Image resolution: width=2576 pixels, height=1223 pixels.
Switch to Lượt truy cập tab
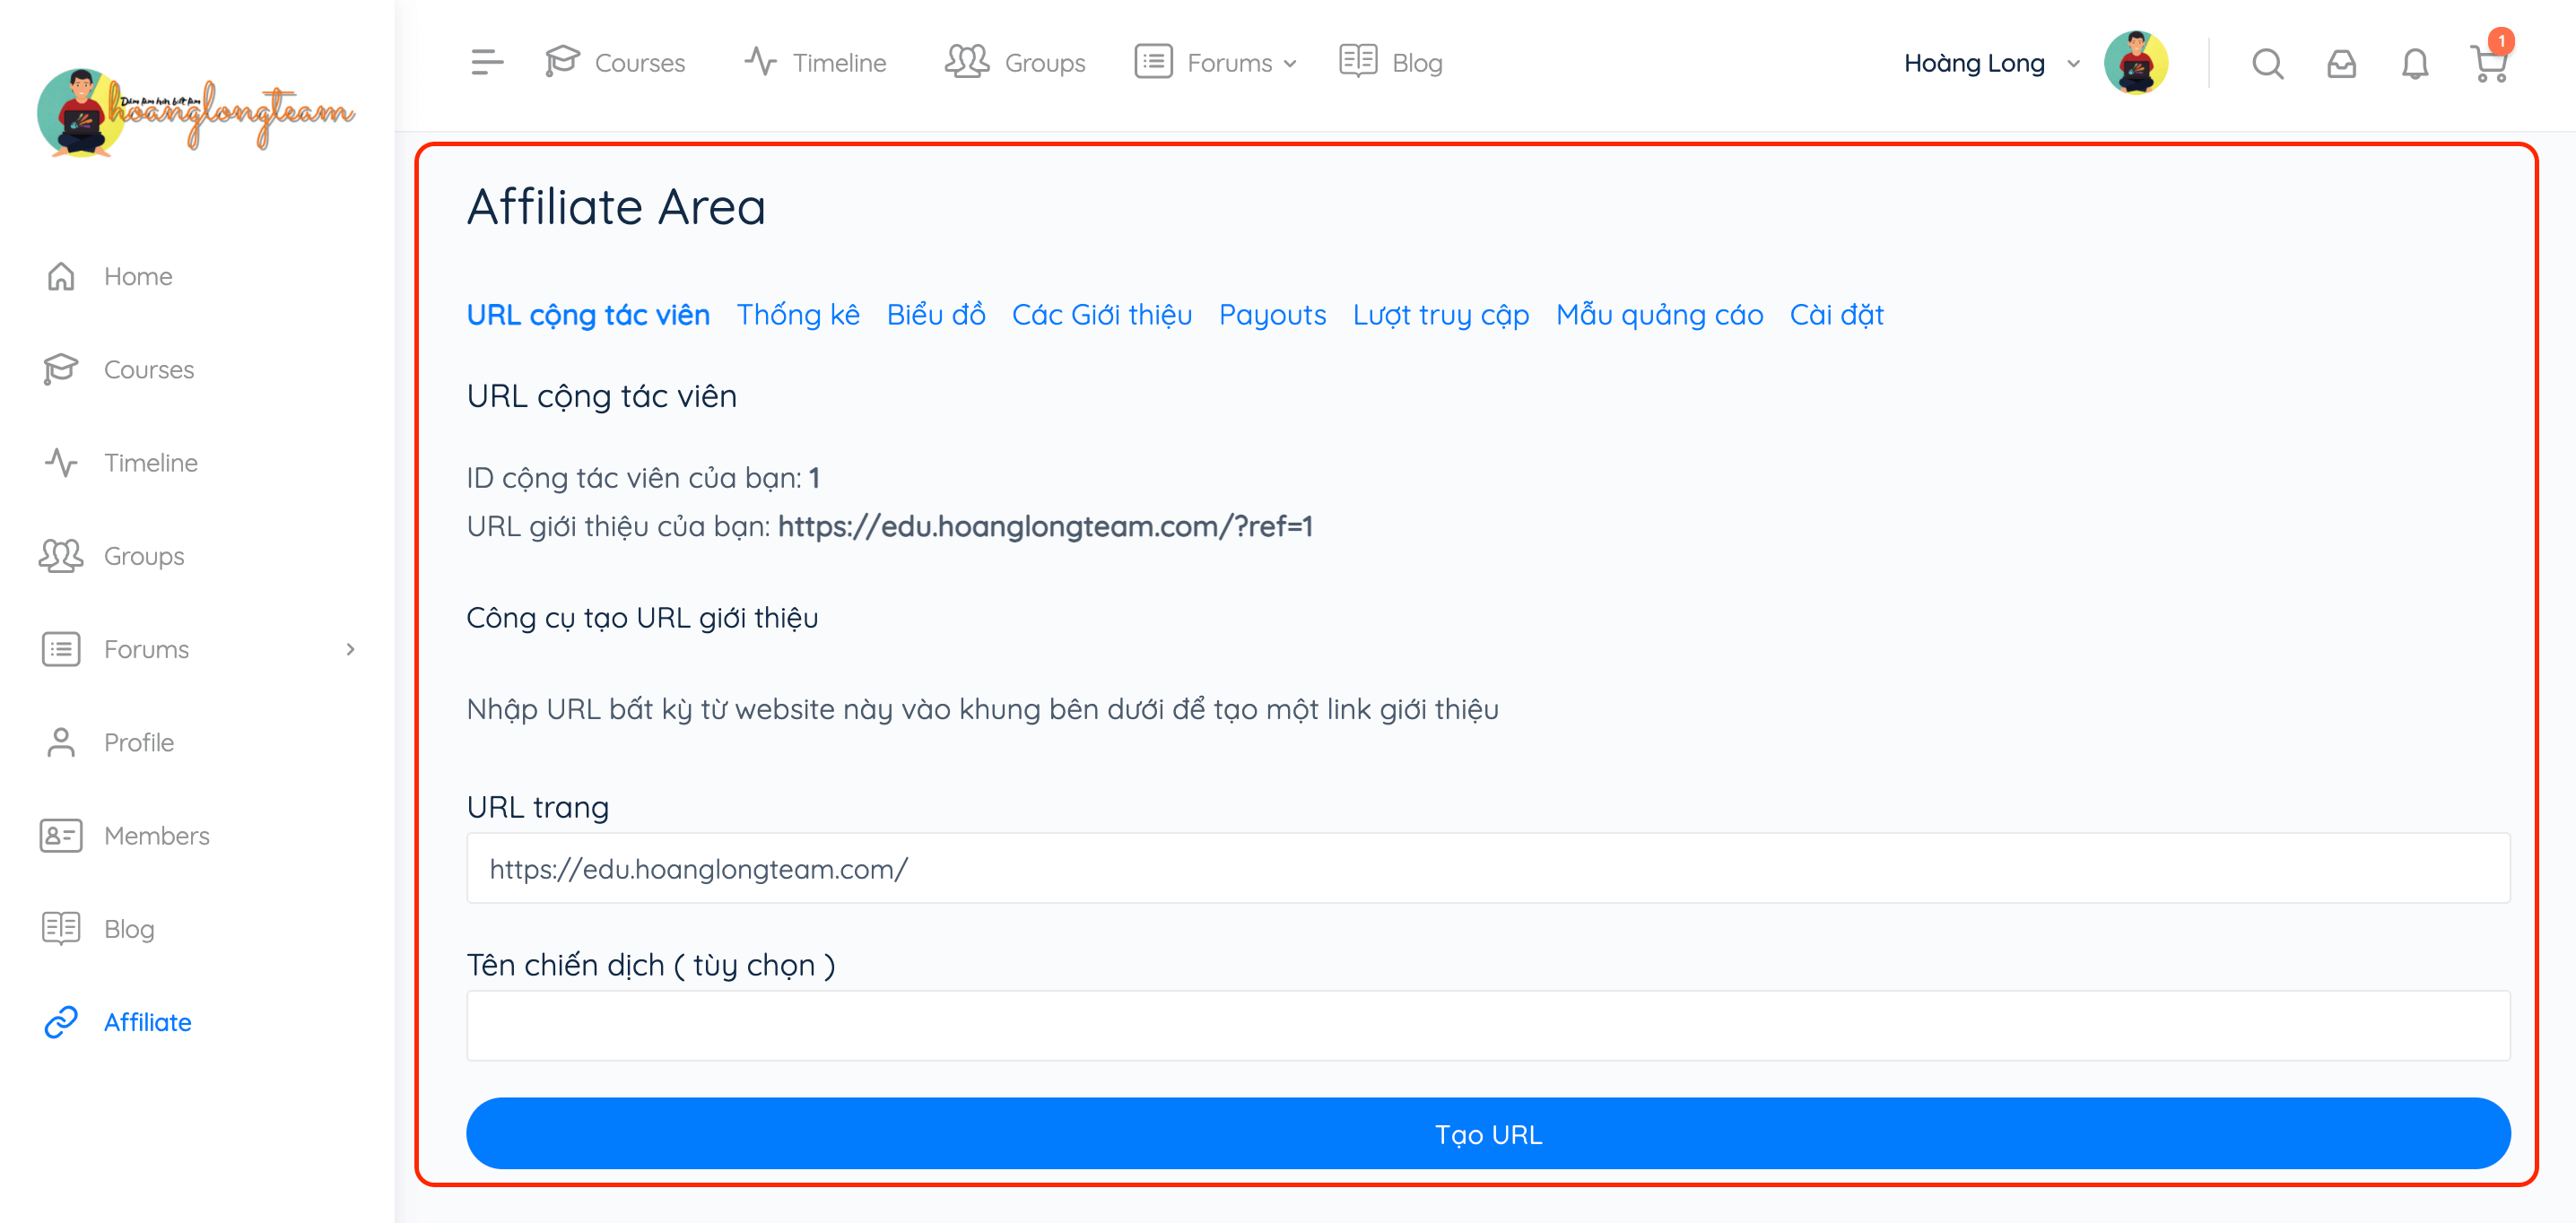point(1441,315)
